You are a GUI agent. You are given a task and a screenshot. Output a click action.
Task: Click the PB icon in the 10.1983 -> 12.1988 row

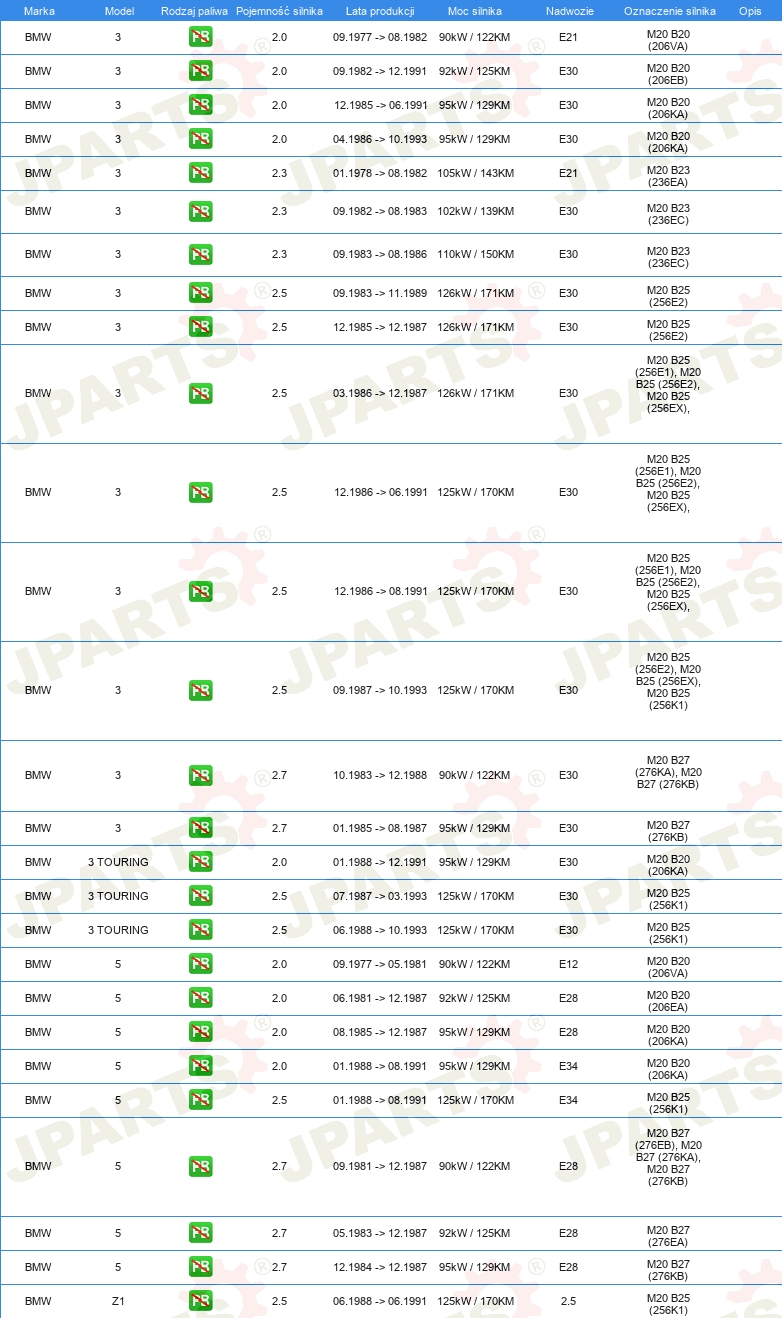tap(200, 775)
